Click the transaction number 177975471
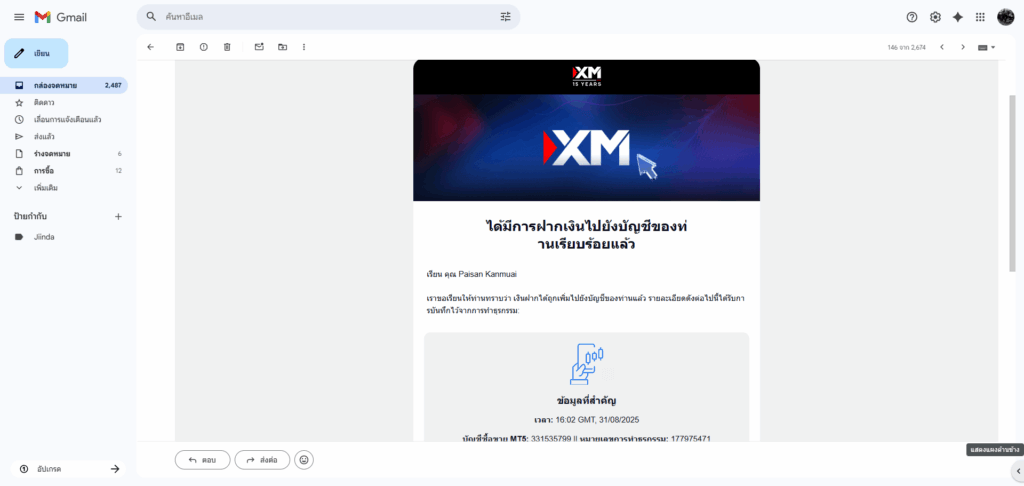 [691, 438]
